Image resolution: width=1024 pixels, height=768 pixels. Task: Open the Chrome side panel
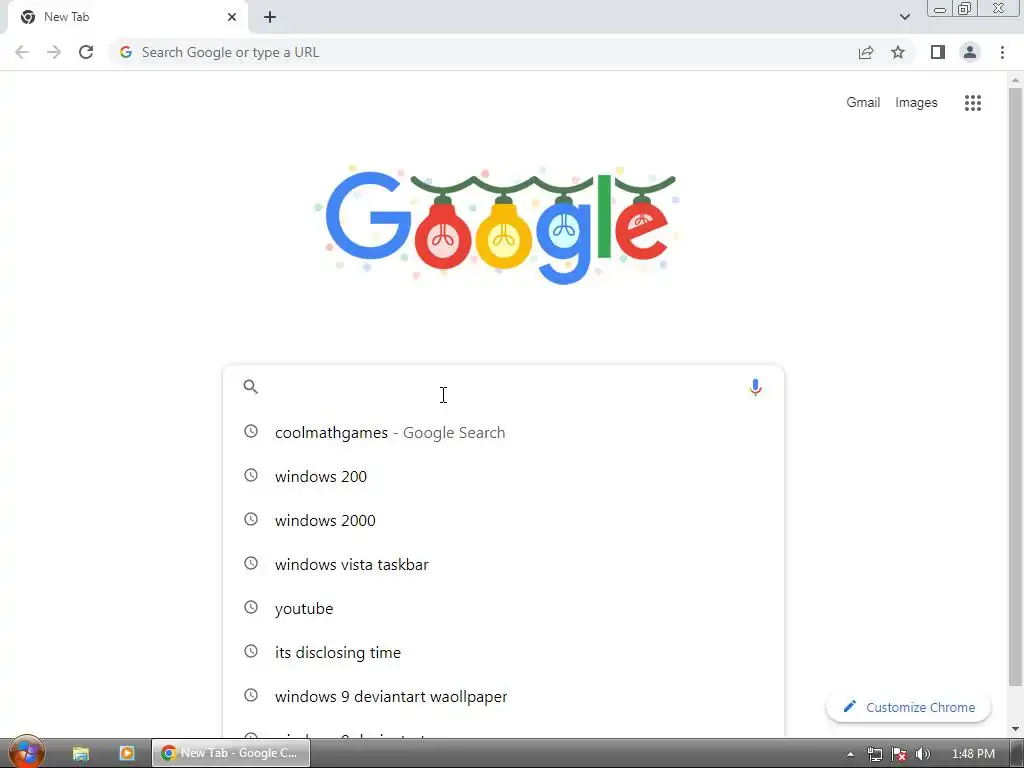pos(938,52)
